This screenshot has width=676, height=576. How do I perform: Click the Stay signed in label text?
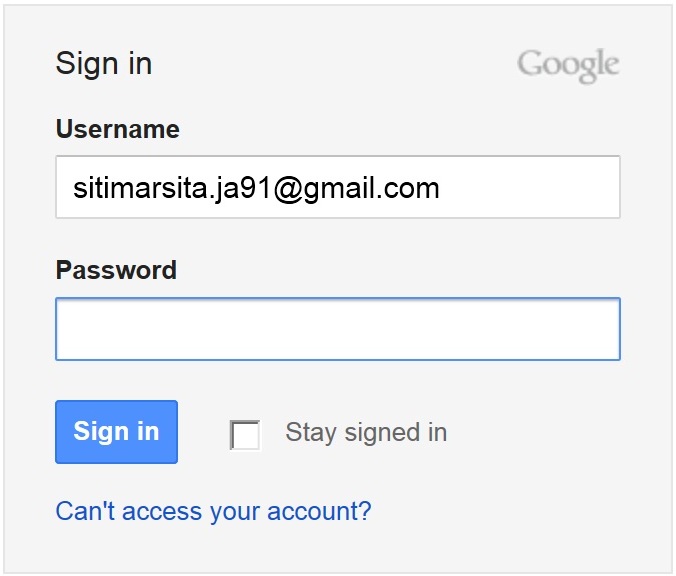pos(366,432)
